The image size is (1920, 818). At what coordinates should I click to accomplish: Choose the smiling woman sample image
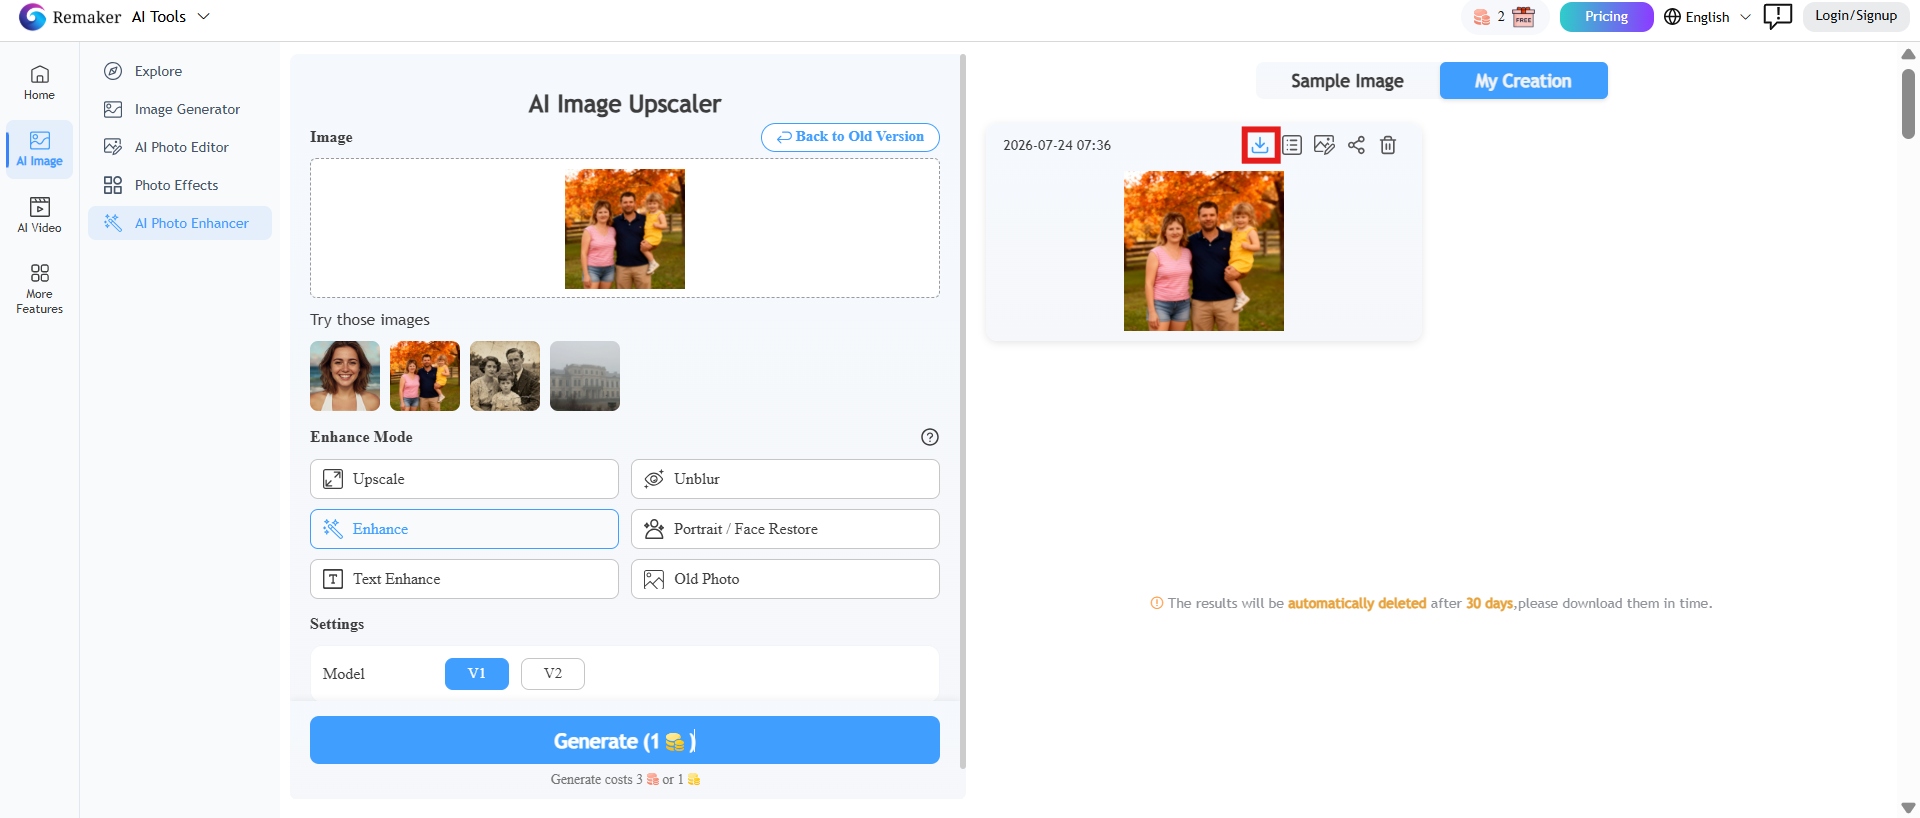point(345,376)
